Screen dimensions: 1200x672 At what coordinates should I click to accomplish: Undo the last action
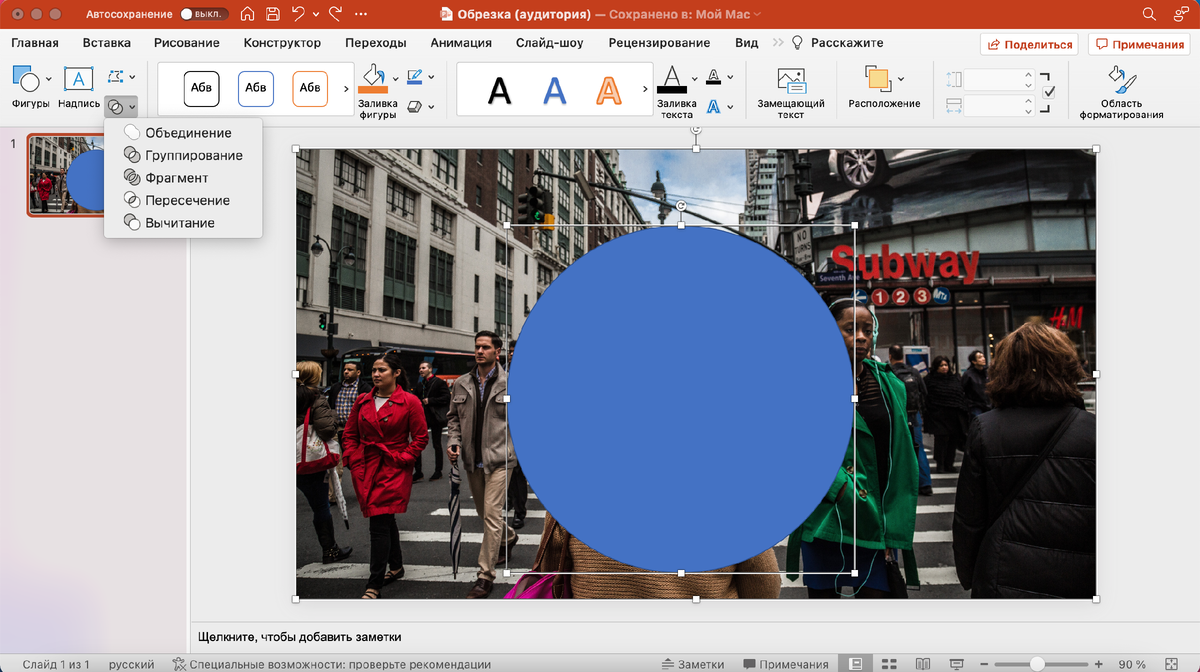coord(298,14)
